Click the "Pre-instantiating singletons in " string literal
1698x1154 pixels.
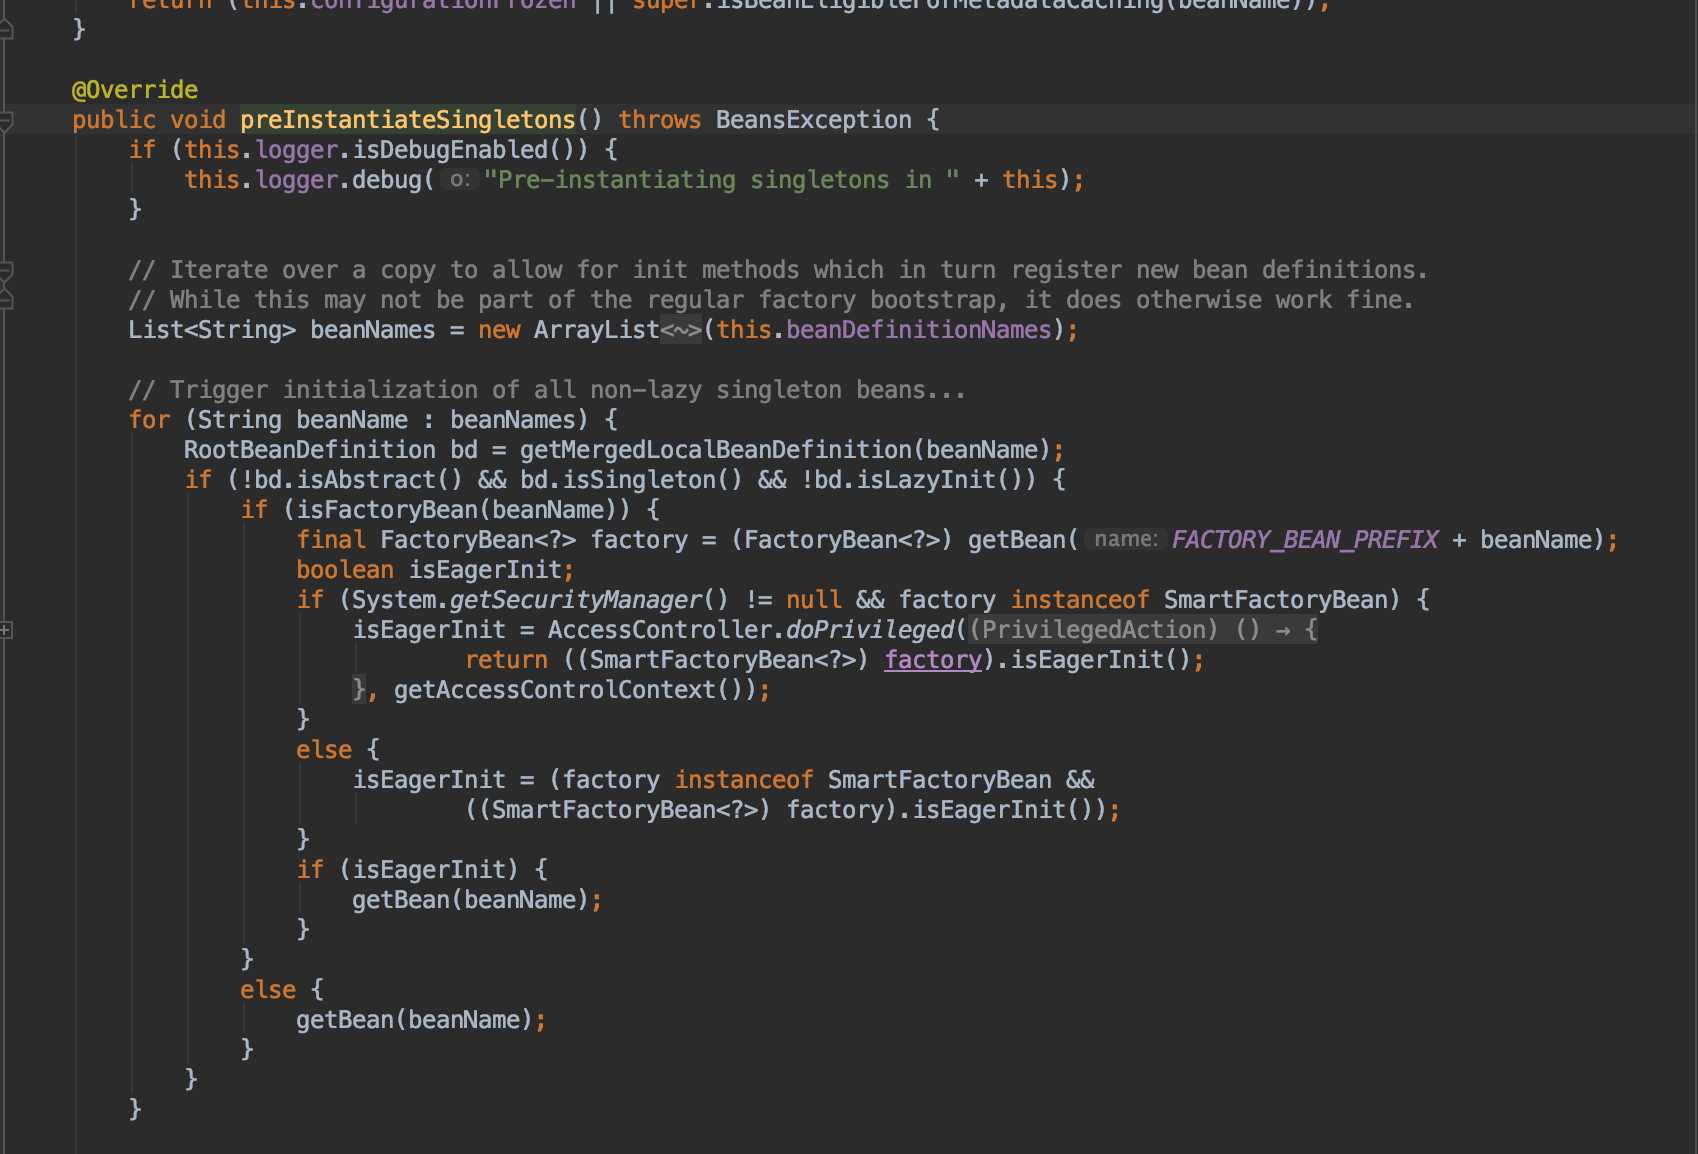coord(721,180)
